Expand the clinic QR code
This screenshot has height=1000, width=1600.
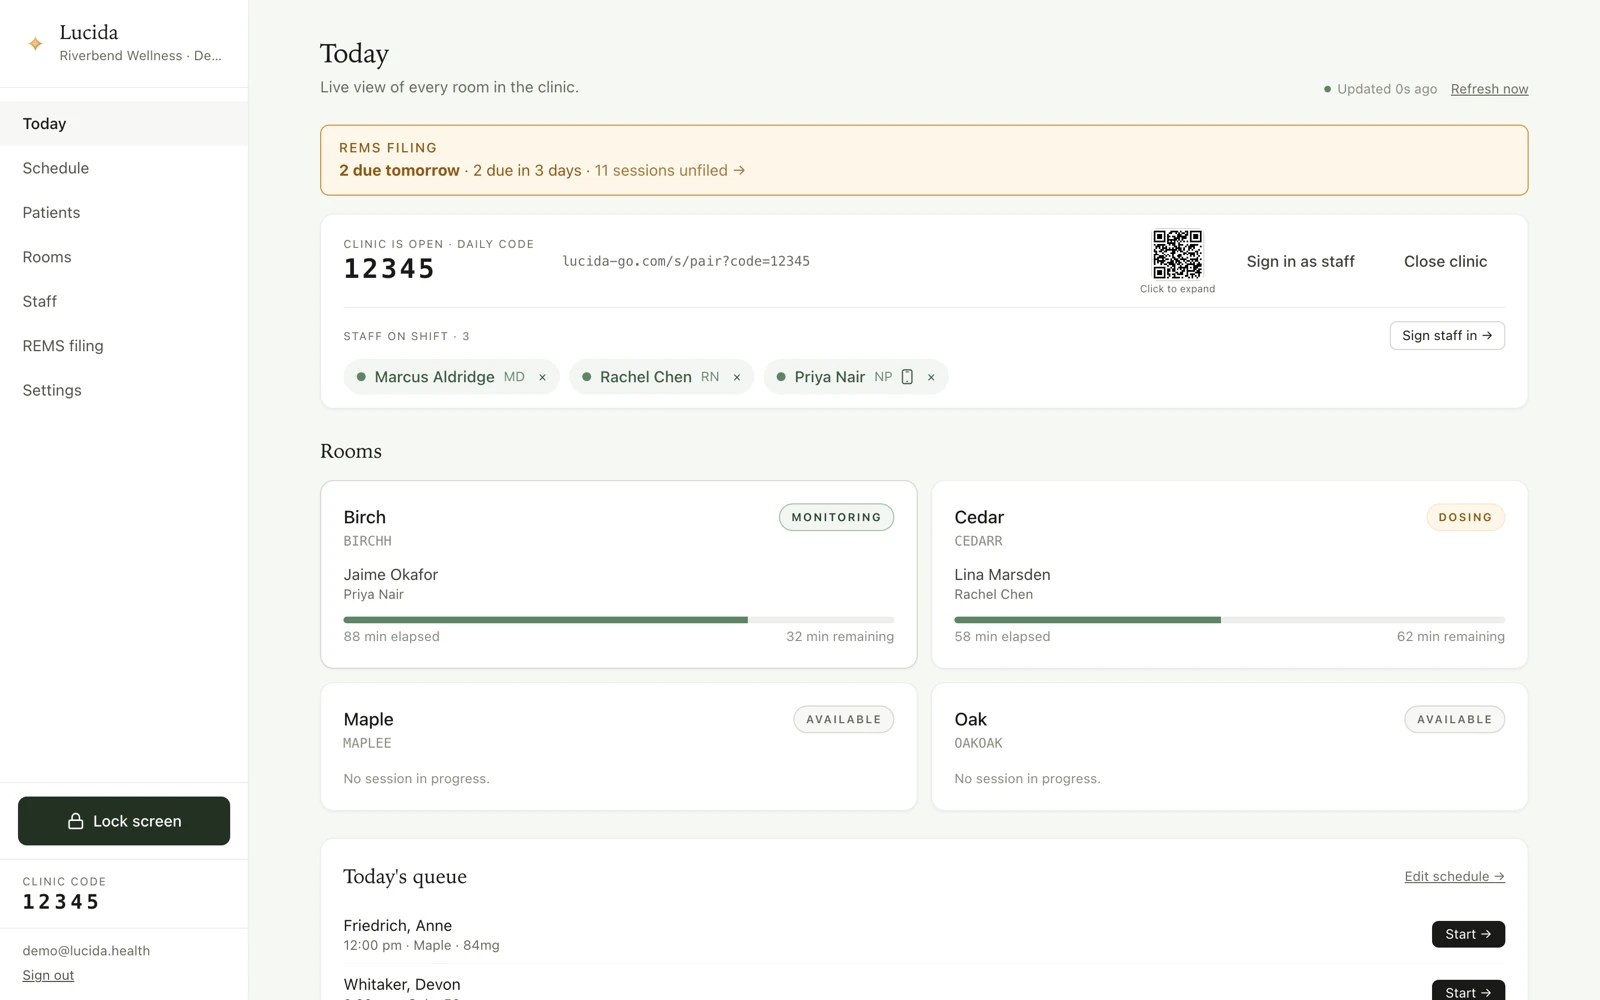coord(1177,254)
